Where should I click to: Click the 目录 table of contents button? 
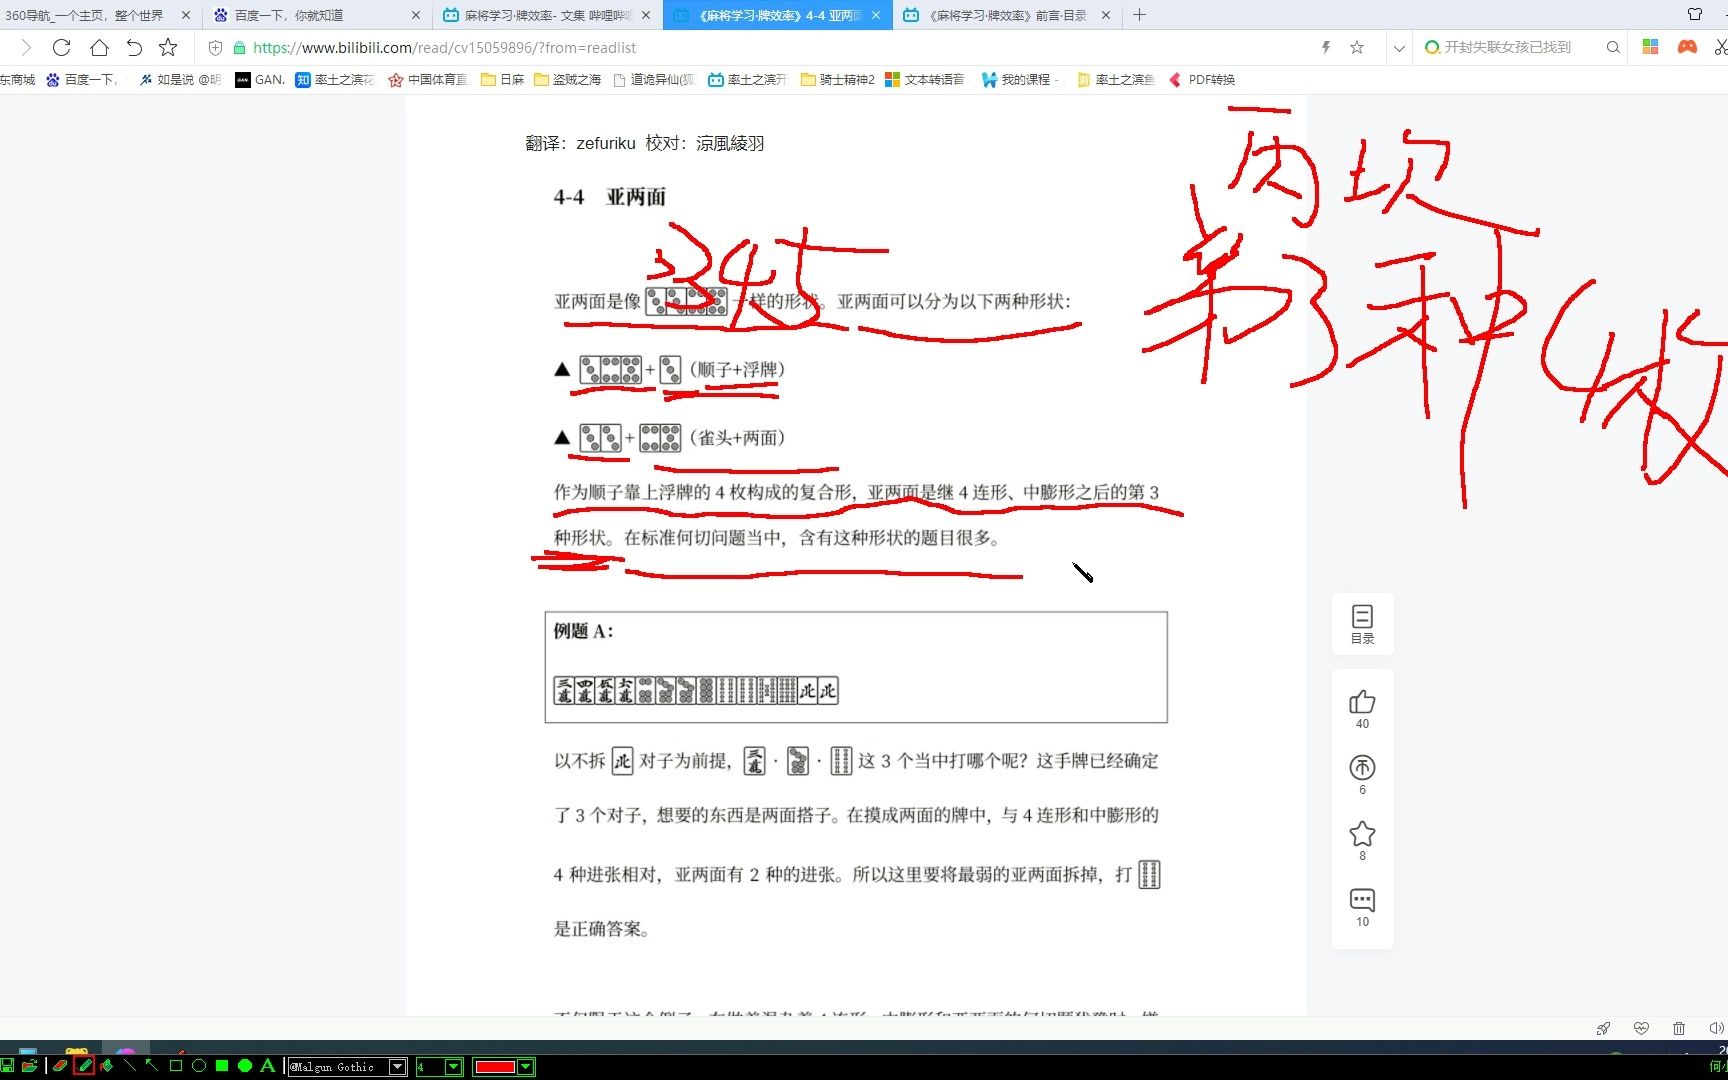click(1362, 624)
